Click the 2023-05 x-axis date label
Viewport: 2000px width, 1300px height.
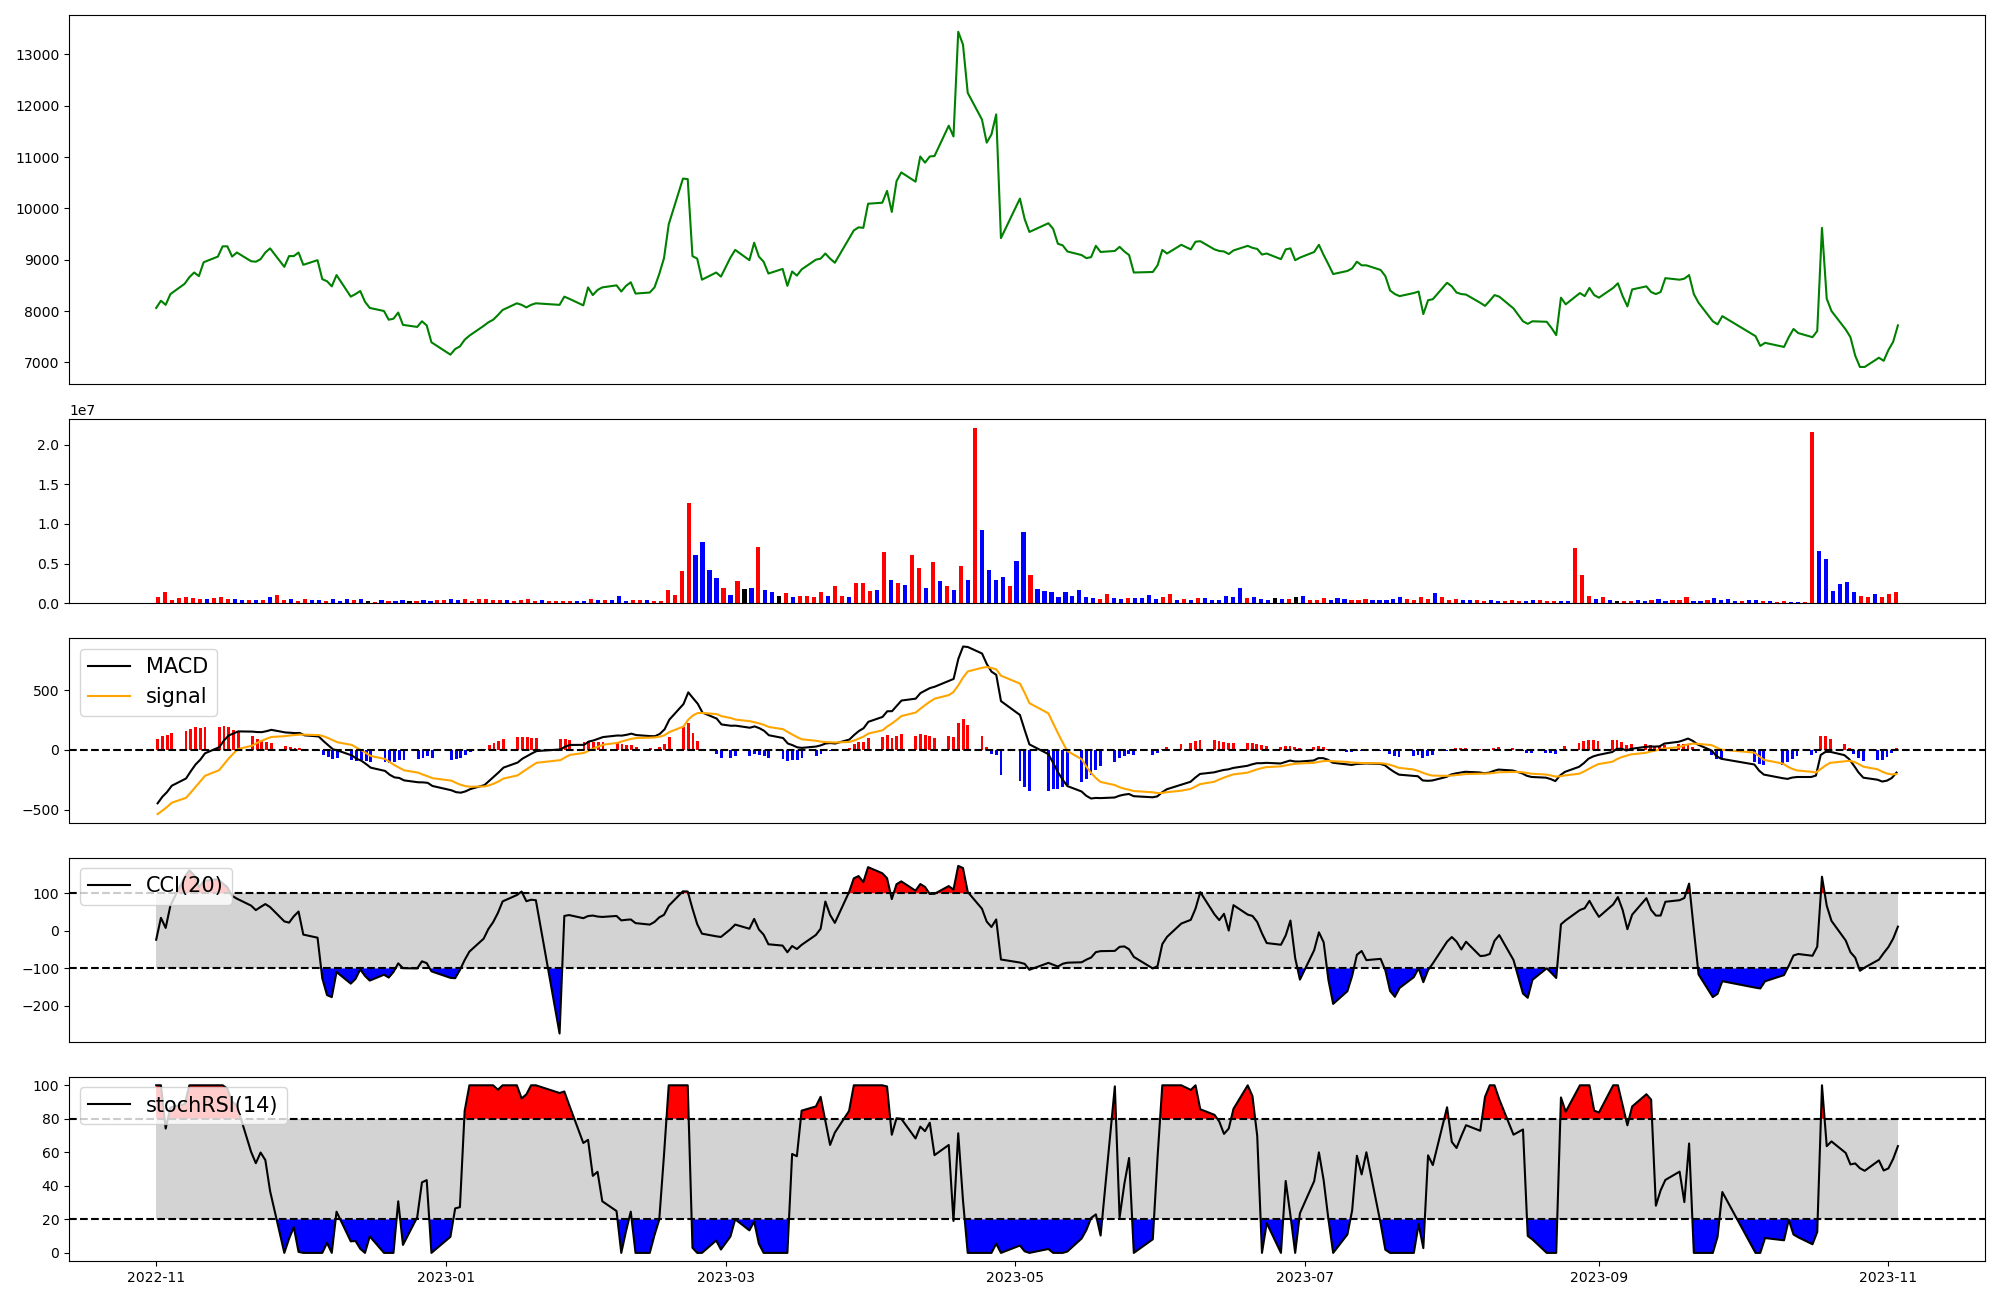pos(1015,1277)
